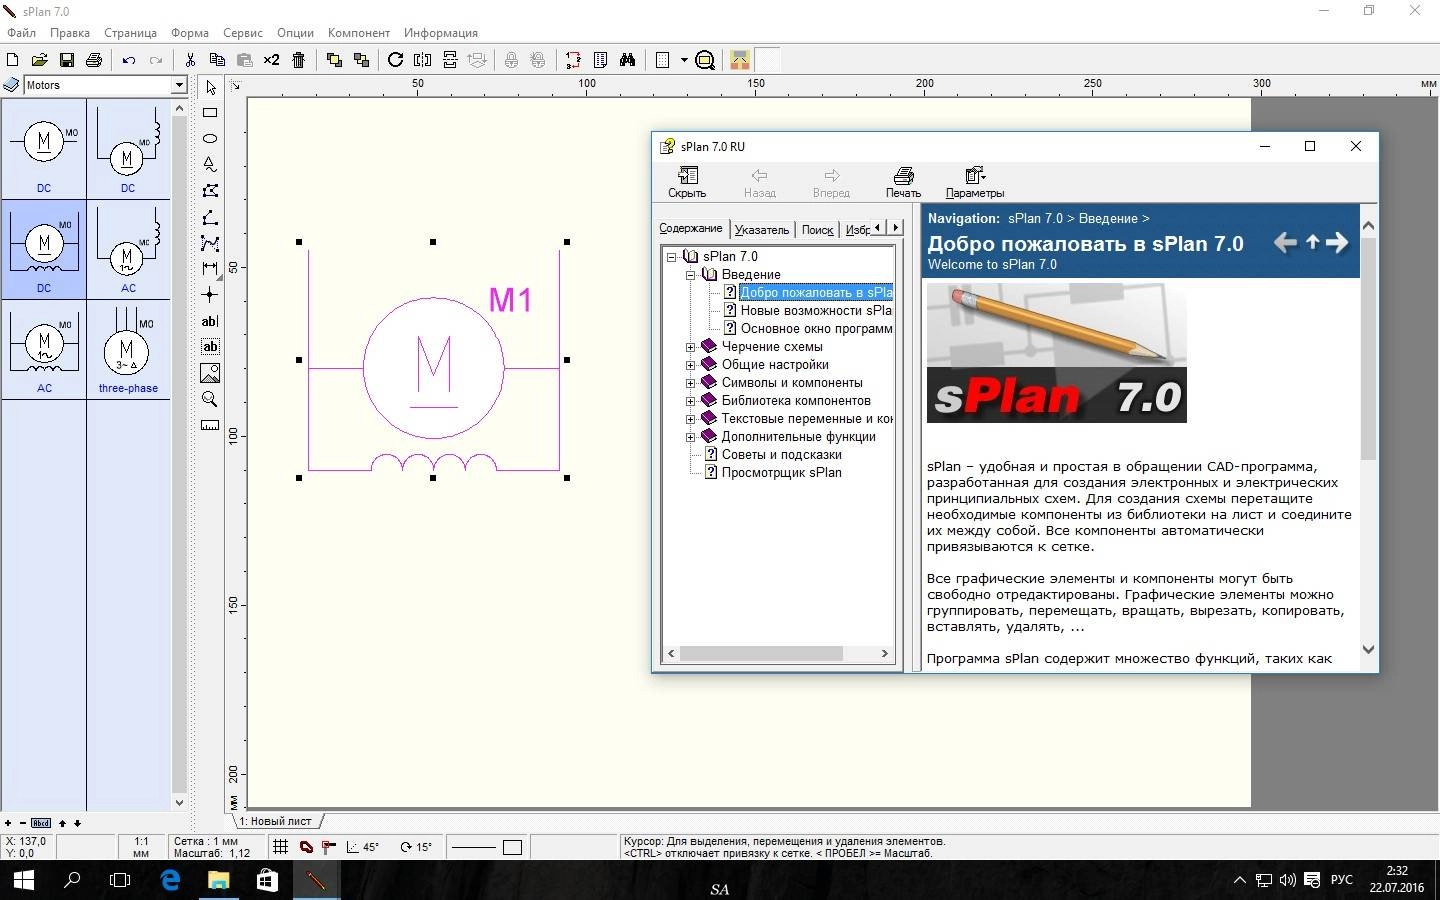Select the zoom magnifier tool in left toolbox
1440x900 pixels.
coord(210,399)
